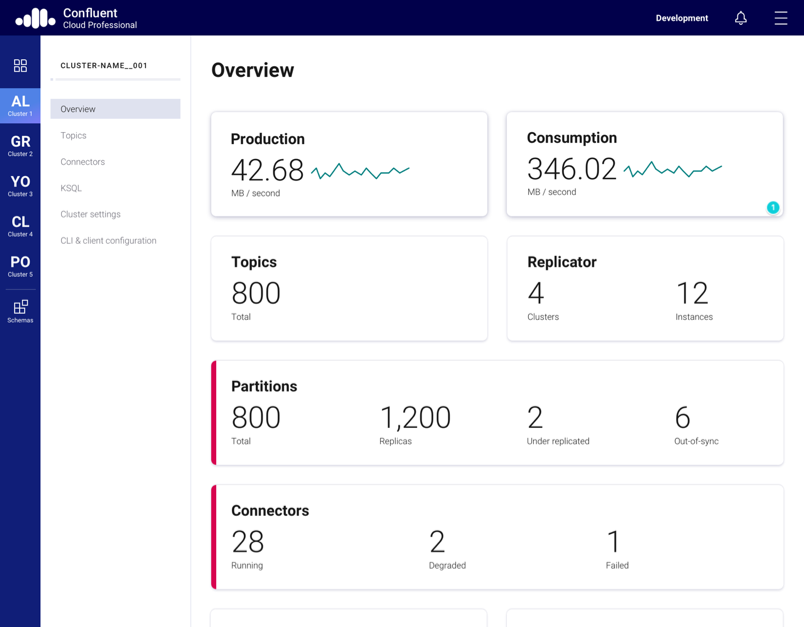Viewport: 804px width, 627px height.
Task: Open the hamburger menu
Action: (x=781, y=18)
